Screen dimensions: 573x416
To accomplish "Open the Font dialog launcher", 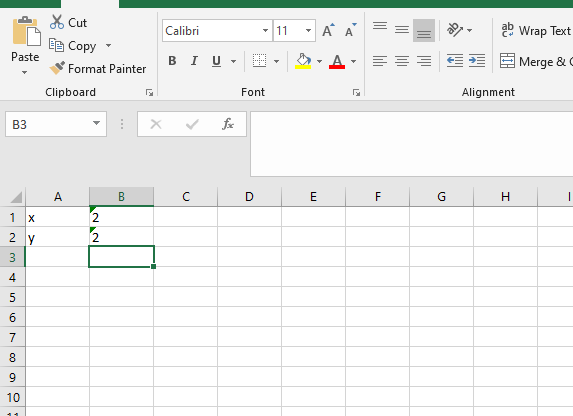I will tap(356, 92).
